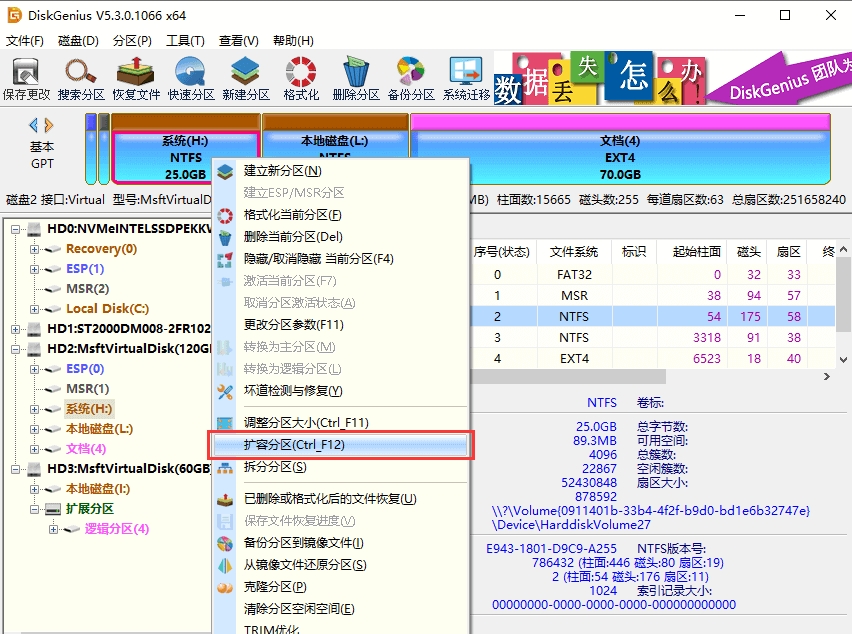This screenshot has height=634, width=852.
Task: Click the next disk right arrow
Action: 48,125
